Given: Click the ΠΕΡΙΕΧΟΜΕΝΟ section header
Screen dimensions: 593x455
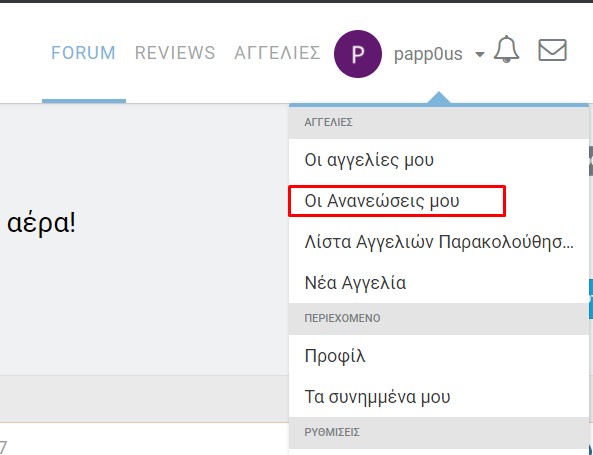Looking at the screenshot, I should [342, 318].
